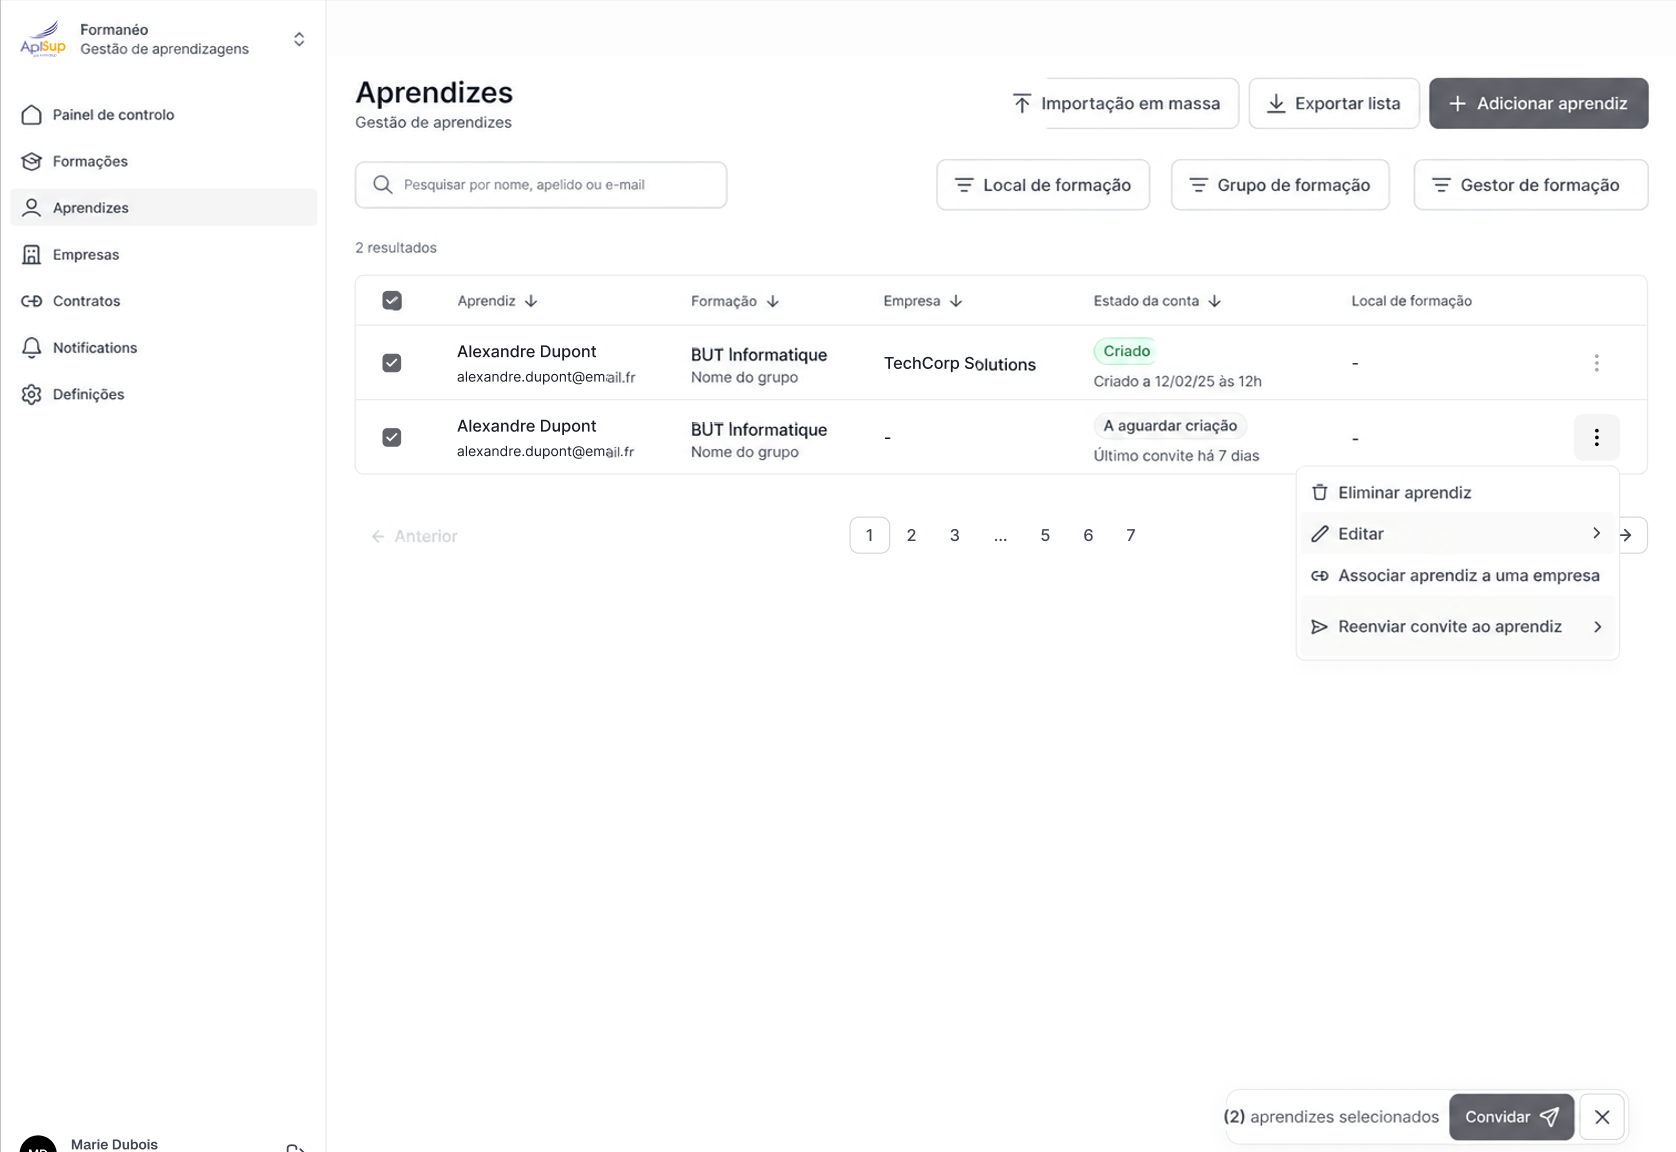Dismiss the selected learners bar
The image size is (1676, 1152).
tap(1602, 1117)
